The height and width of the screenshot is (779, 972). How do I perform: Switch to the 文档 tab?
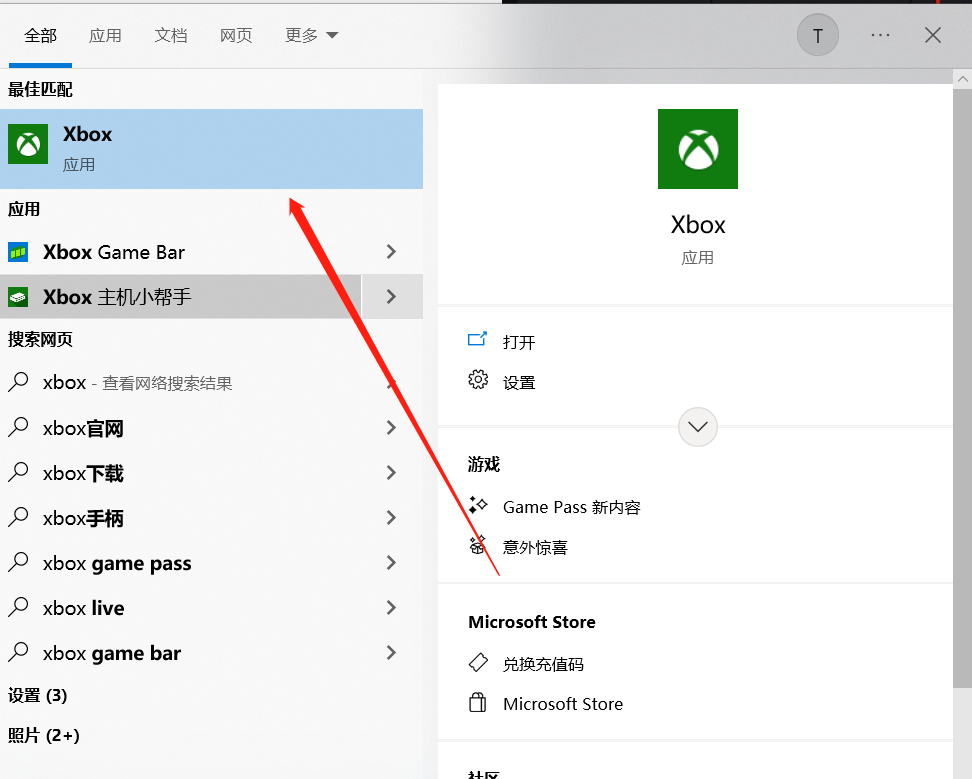171,35
